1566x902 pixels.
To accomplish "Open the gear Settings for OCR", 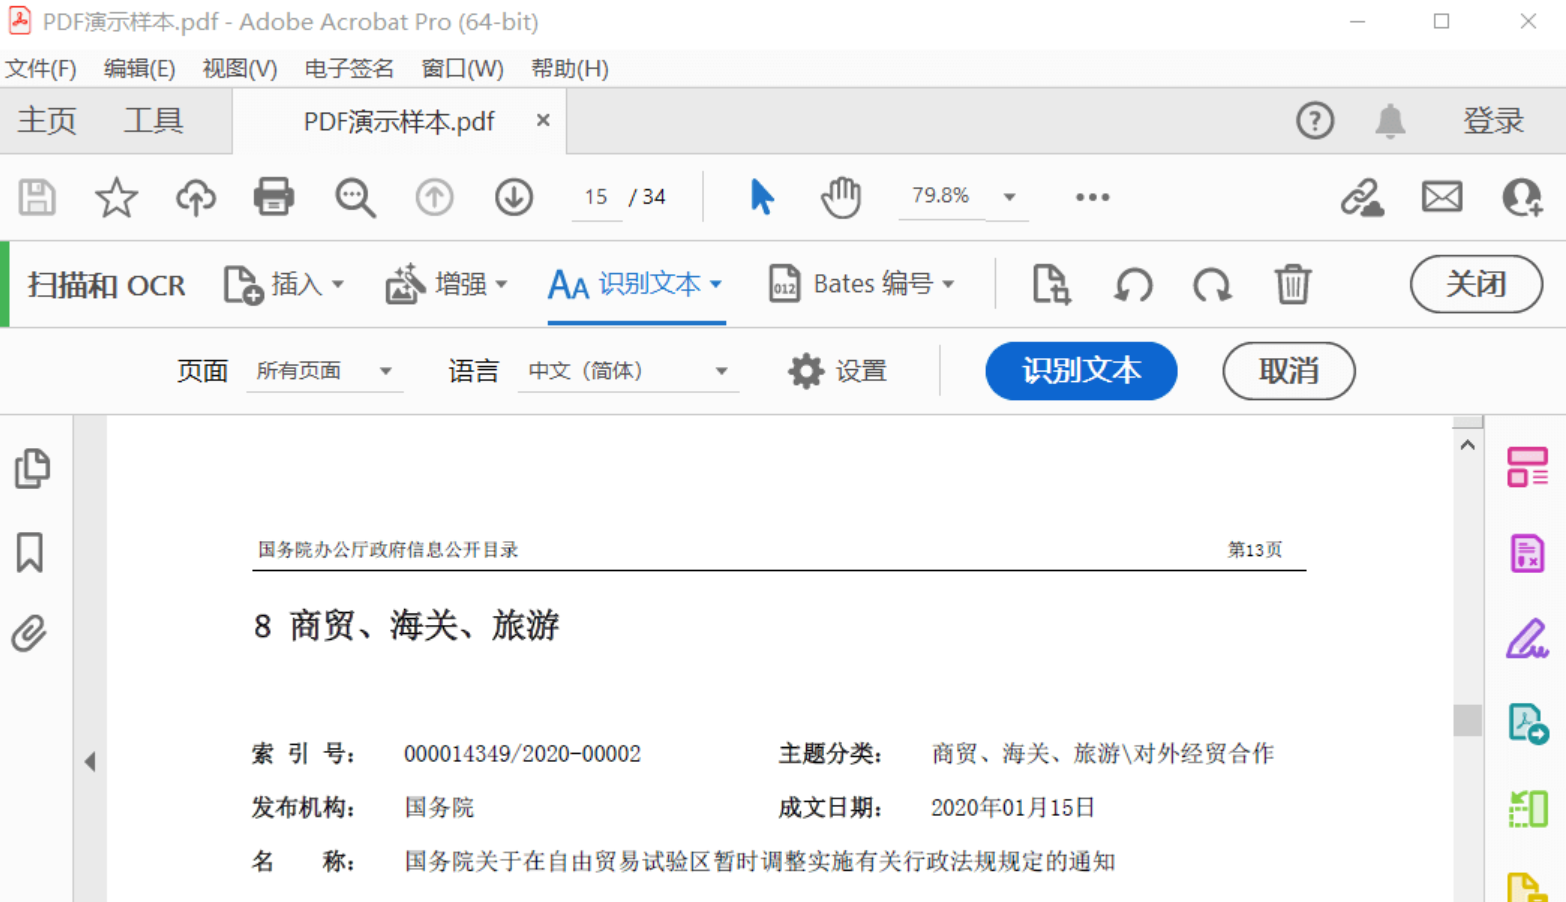I will click(x=838, y=371).
